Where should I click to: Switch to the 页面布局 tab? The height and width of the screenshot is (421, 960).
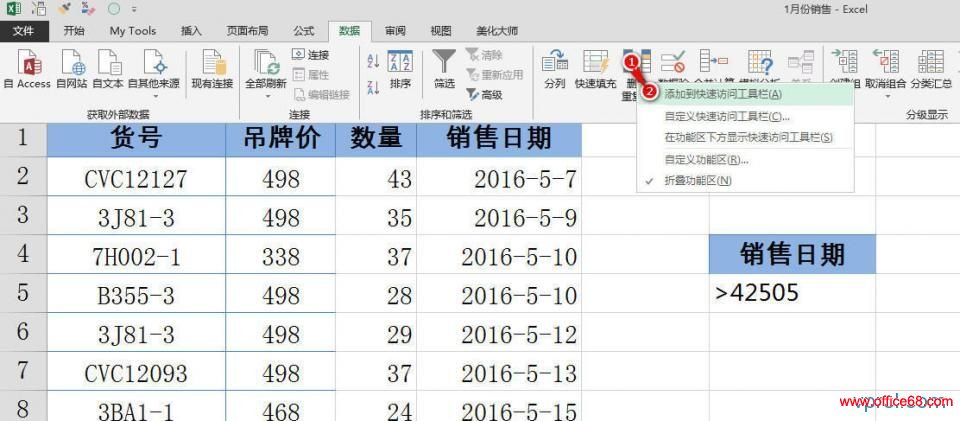(x=247, y=31)
